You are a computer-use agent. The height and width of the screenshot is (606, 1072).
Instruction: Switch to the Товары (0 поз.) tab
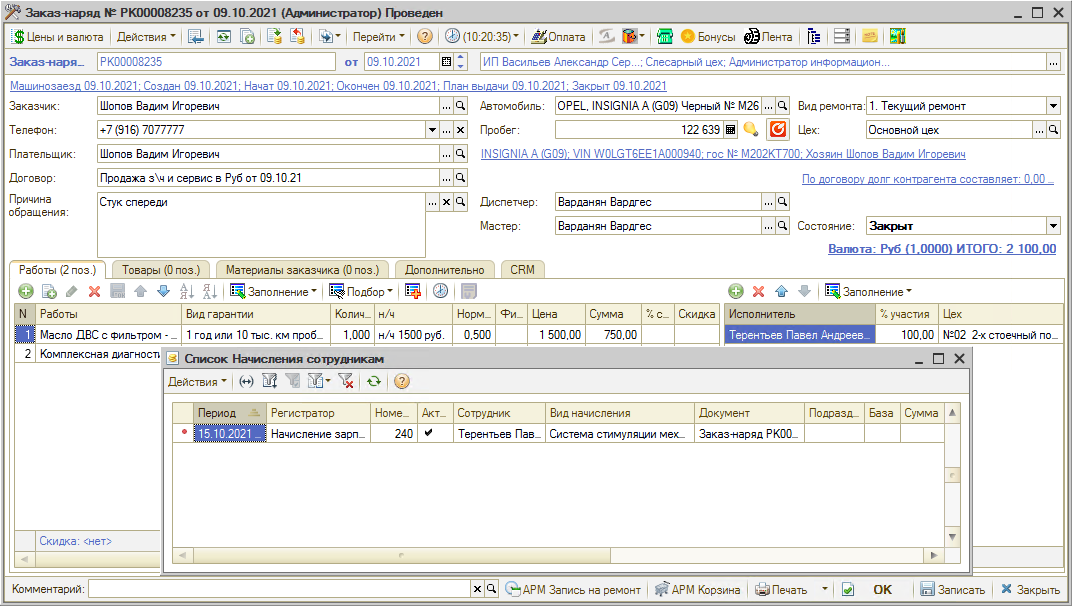click(x=161, y=269)
